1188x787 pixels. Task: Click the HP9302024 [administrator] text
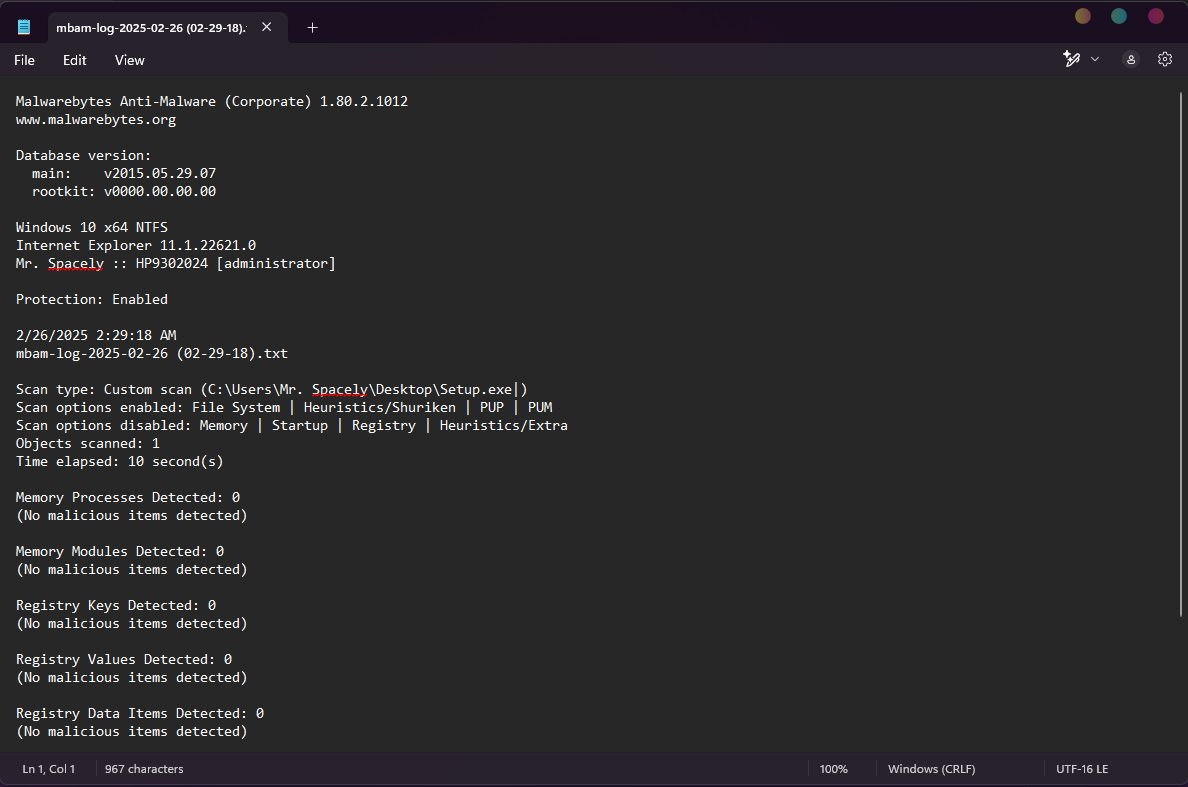coord(236,264)
